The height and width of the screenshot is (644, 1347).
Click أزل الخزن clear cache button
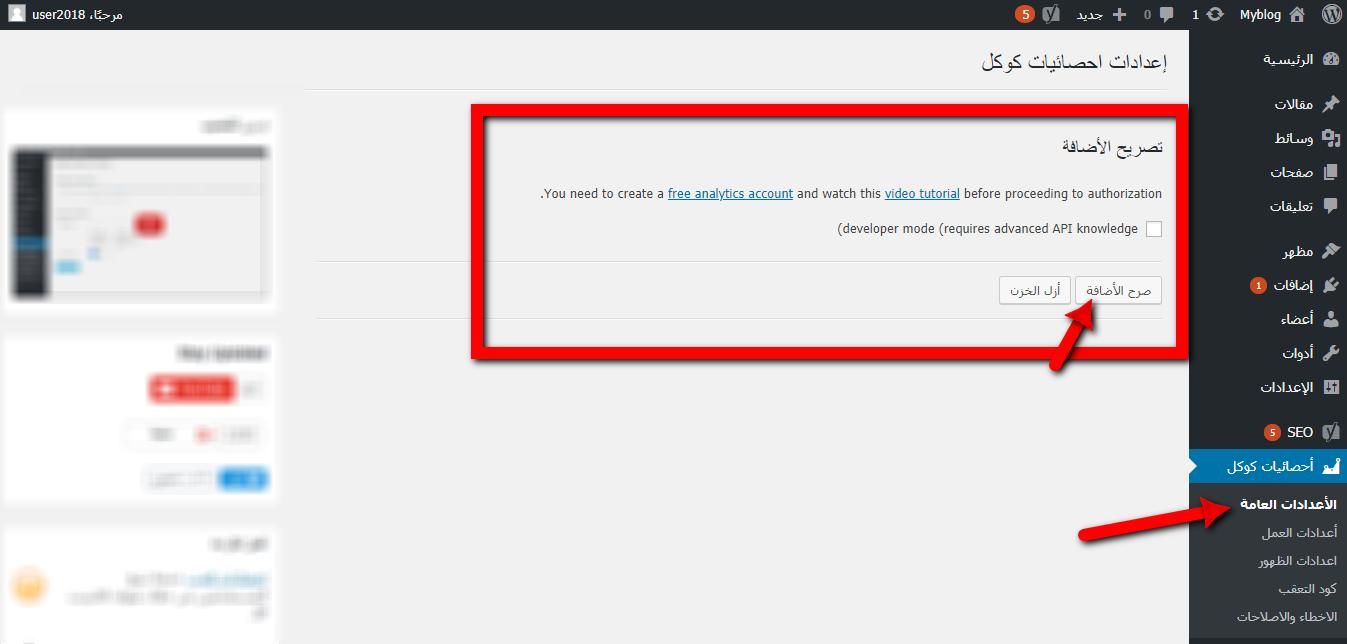coord(1035,291)
